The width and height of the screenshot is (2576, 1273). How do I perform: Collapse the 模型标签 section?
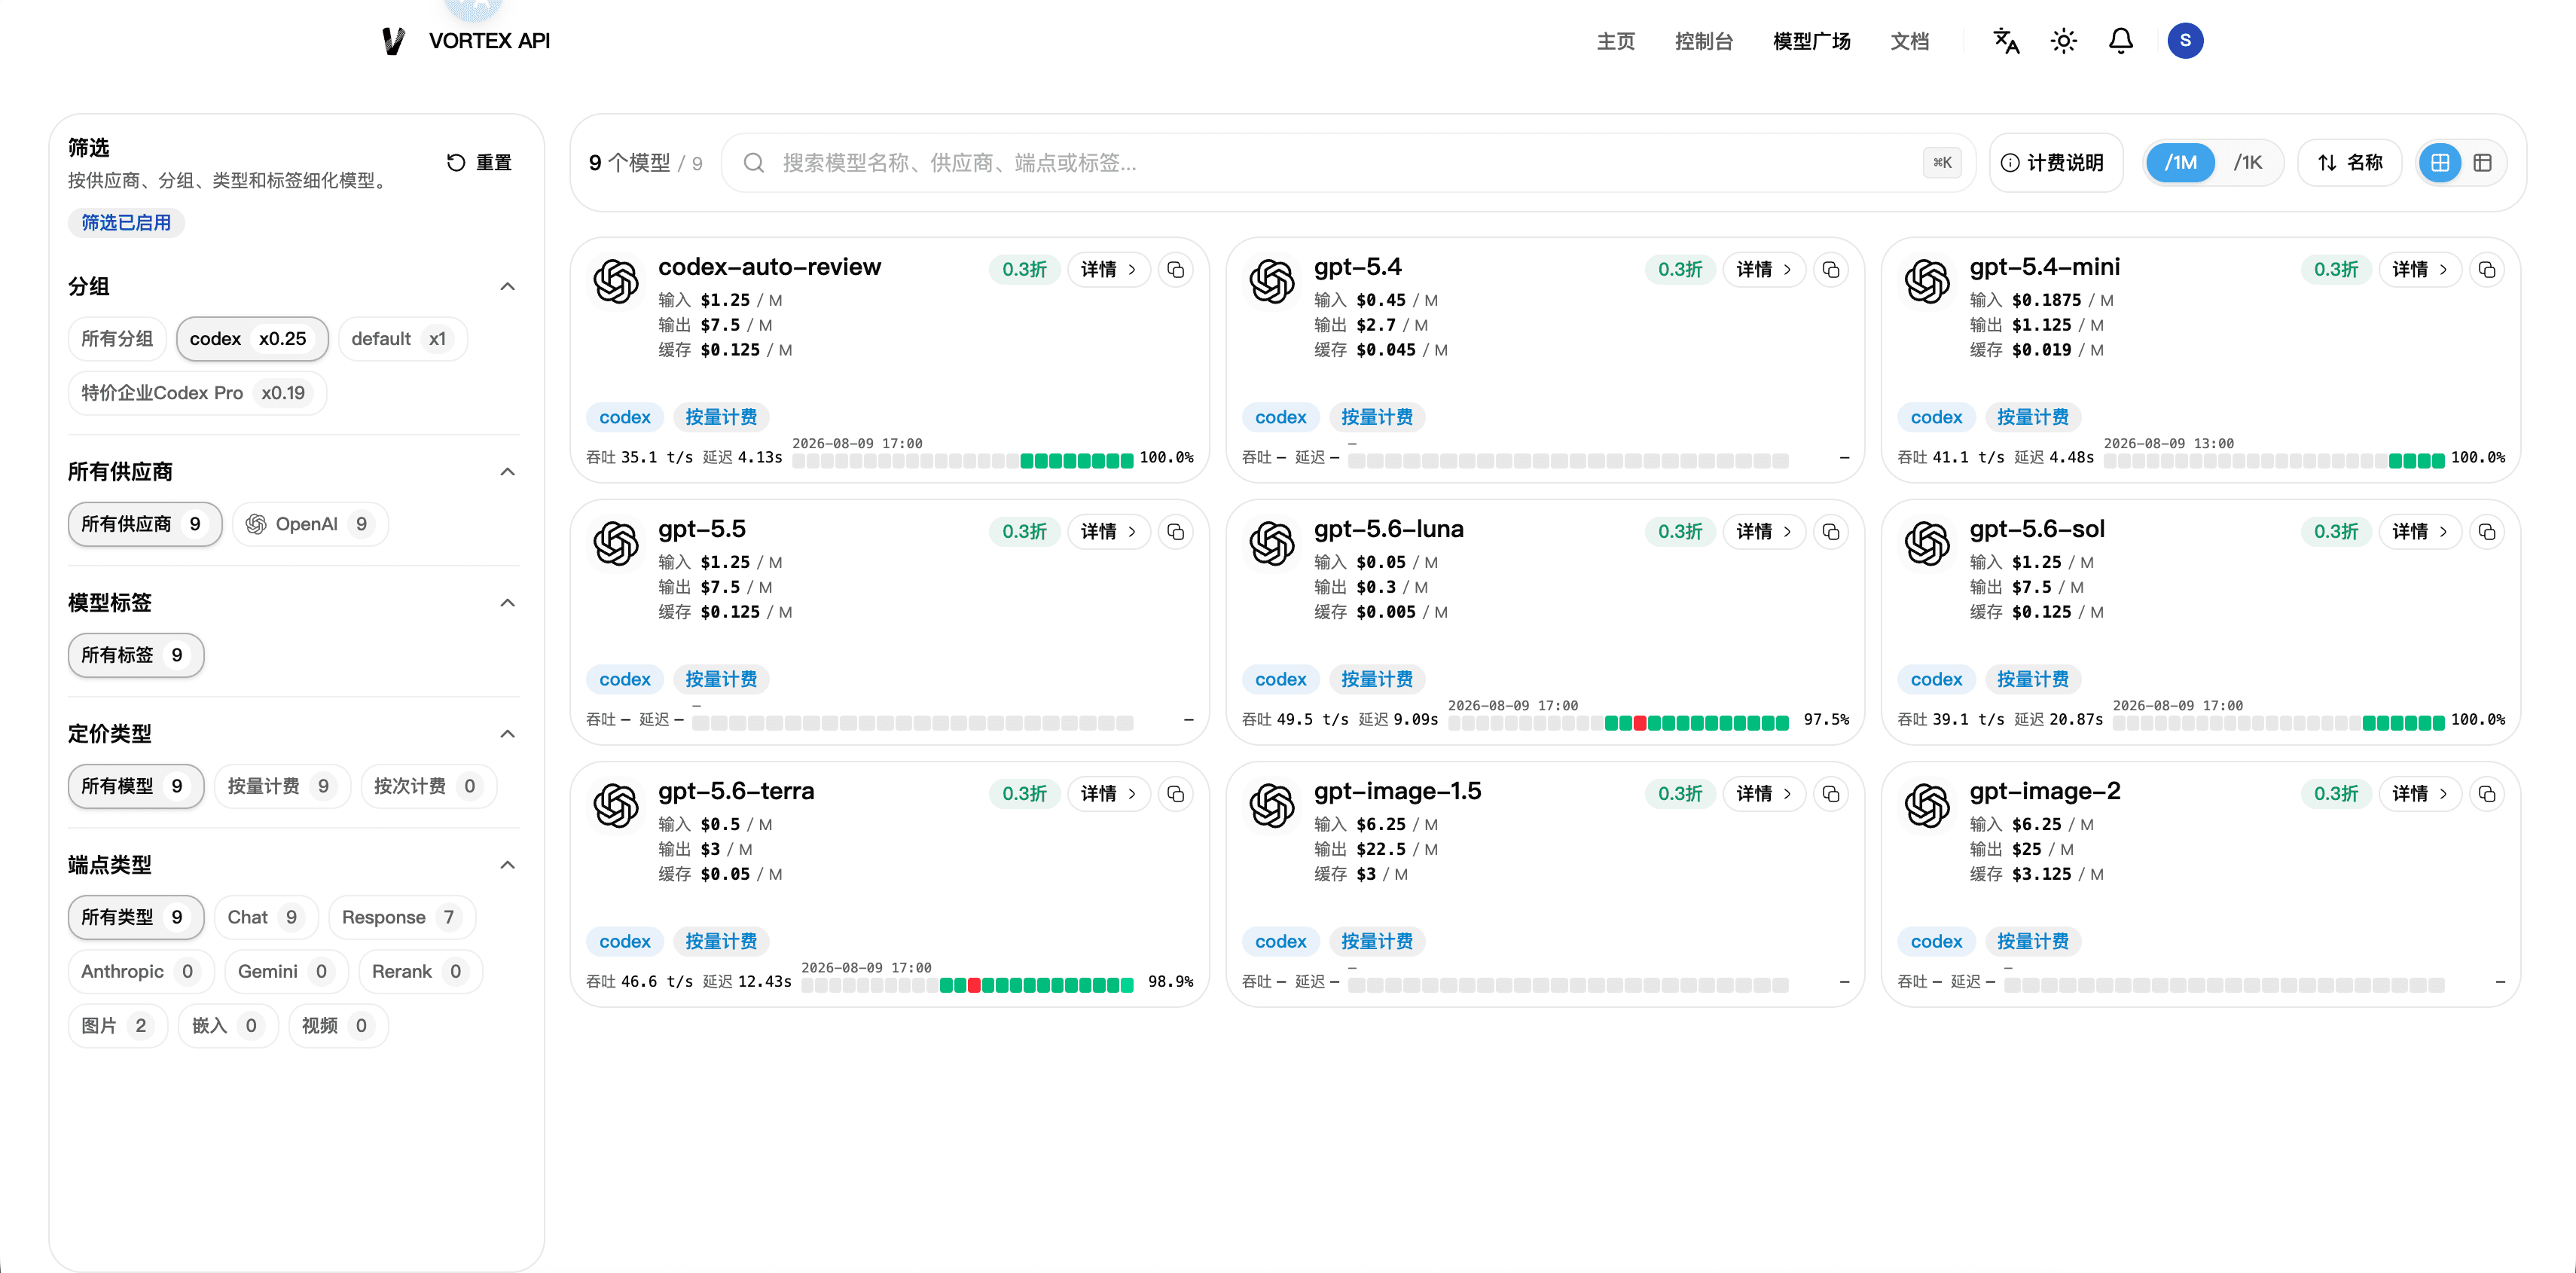point(508,603)
